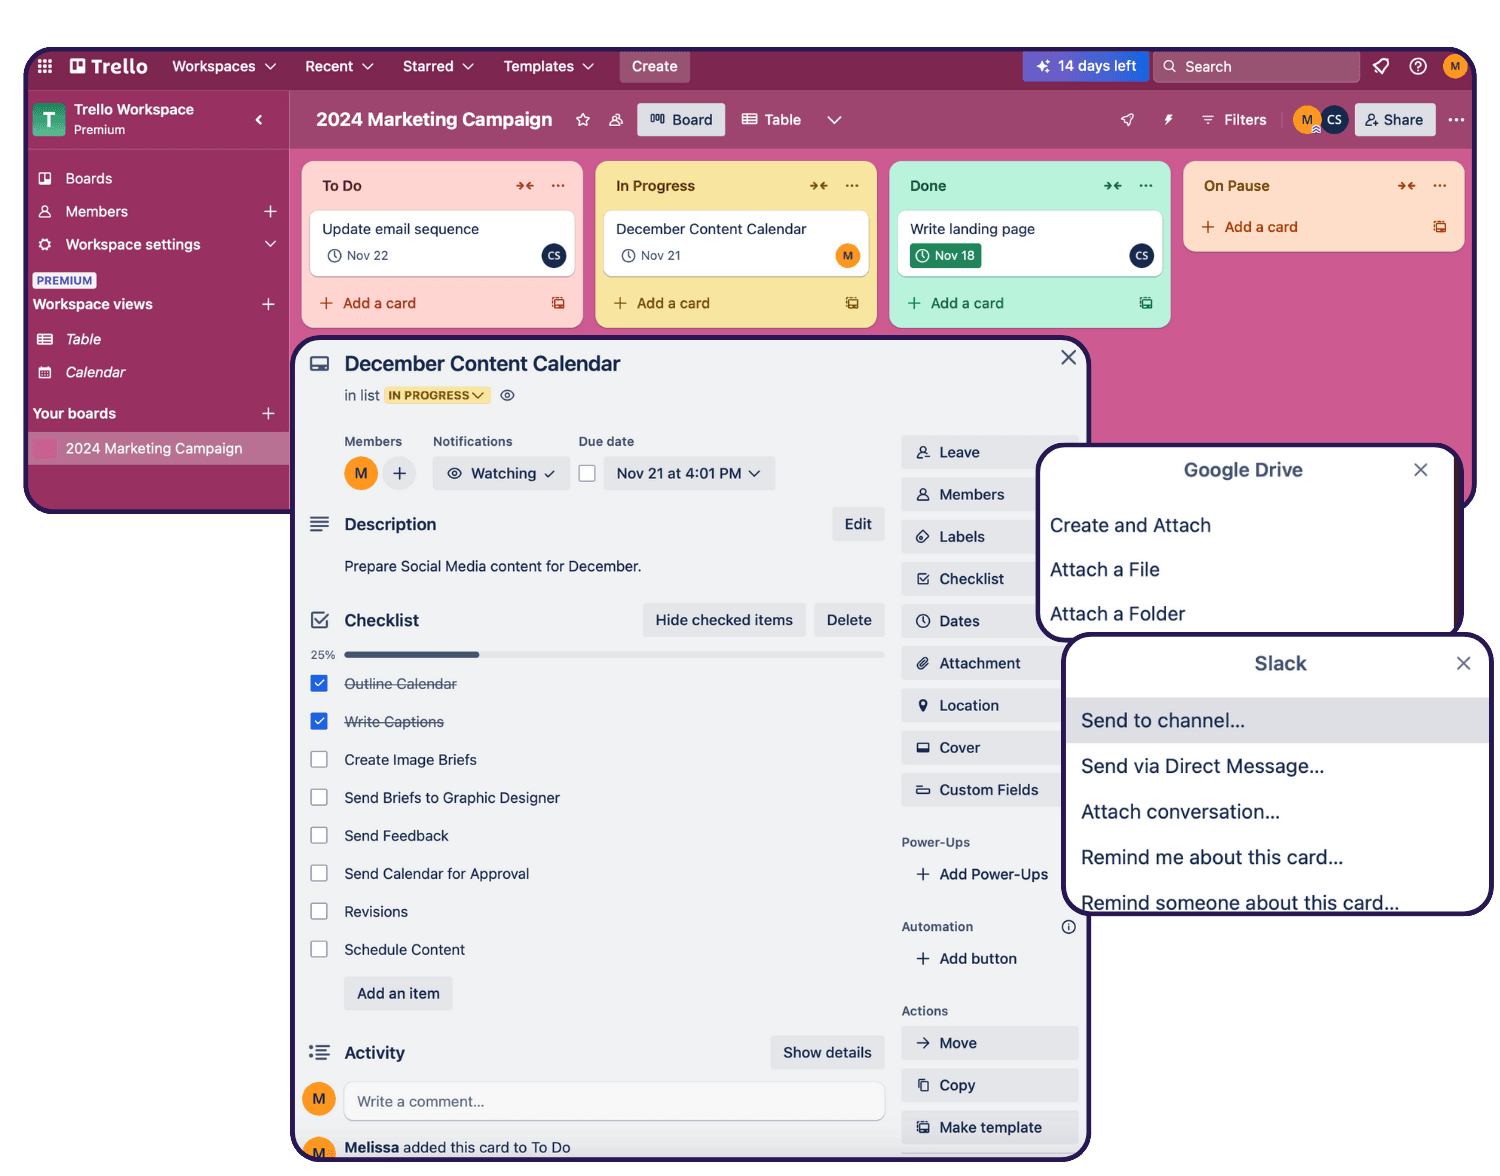Click the checklist progress bar

[614, 655]
